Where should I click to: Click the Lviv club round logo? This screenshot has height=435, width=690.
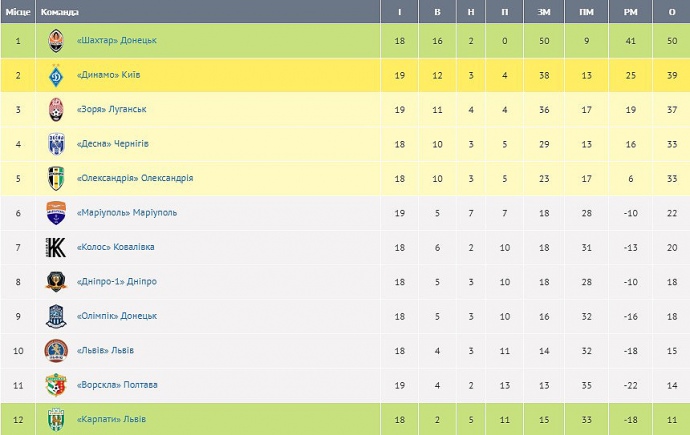point(56,351)
